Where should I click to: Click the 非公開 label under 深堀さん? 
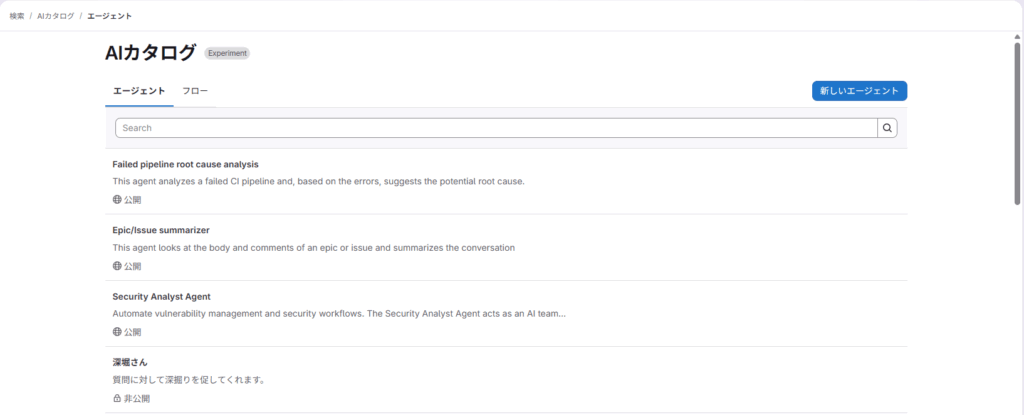click(137, 398)
